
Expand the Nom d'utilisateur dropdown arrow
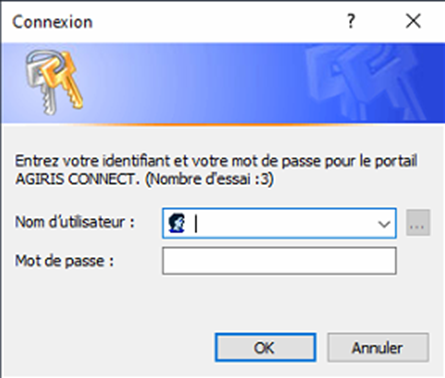click(x=384, y=224)
